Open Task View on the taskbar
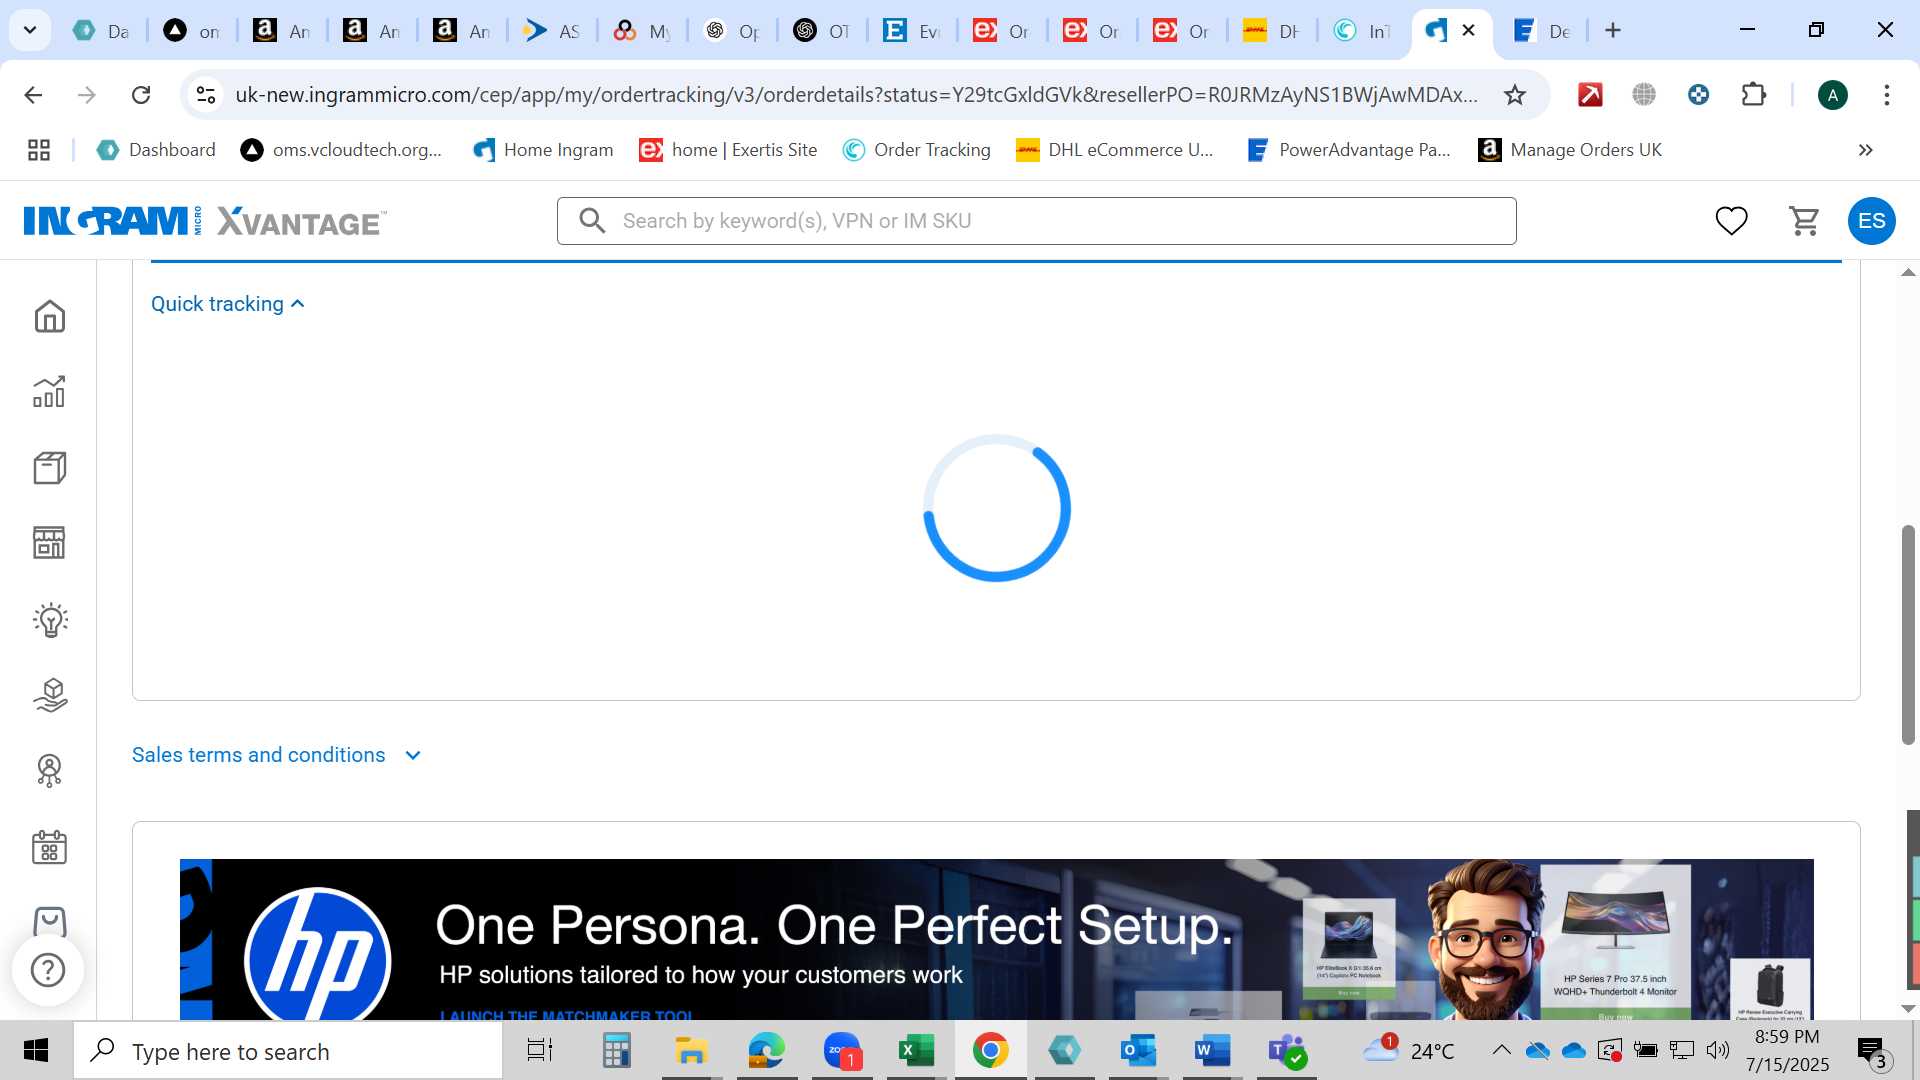Screen dimensions: 1920x1080 540,1051
